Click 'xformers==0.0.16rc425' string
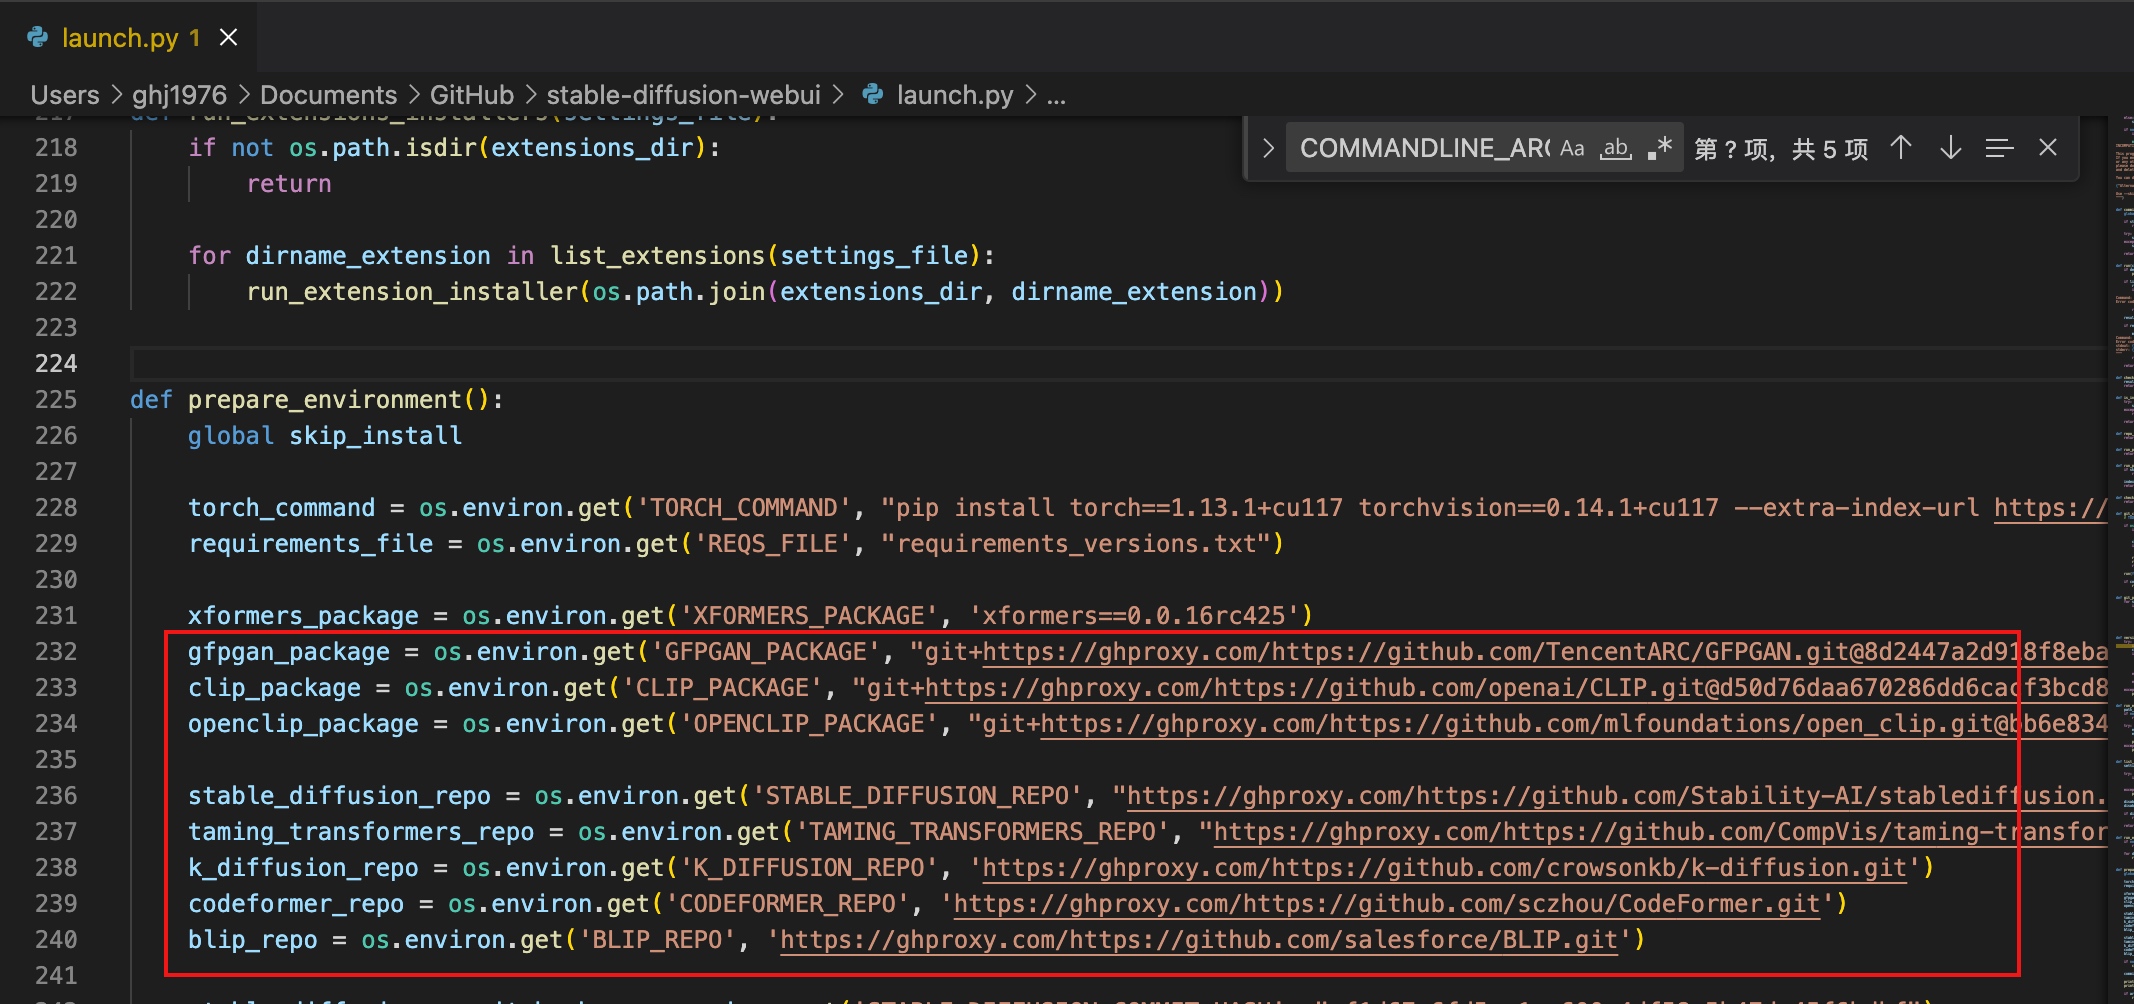 (1133, 616)
